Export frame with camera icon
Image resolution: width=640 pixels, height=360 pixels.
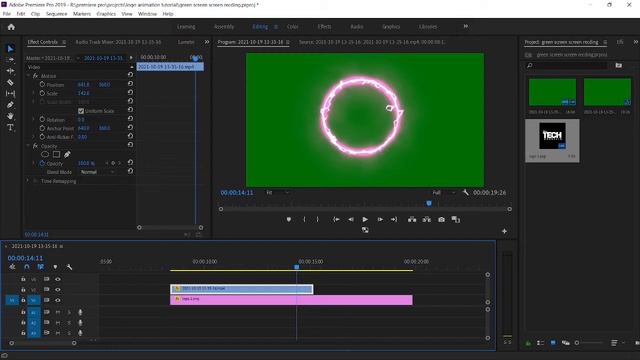pos(441,220)
